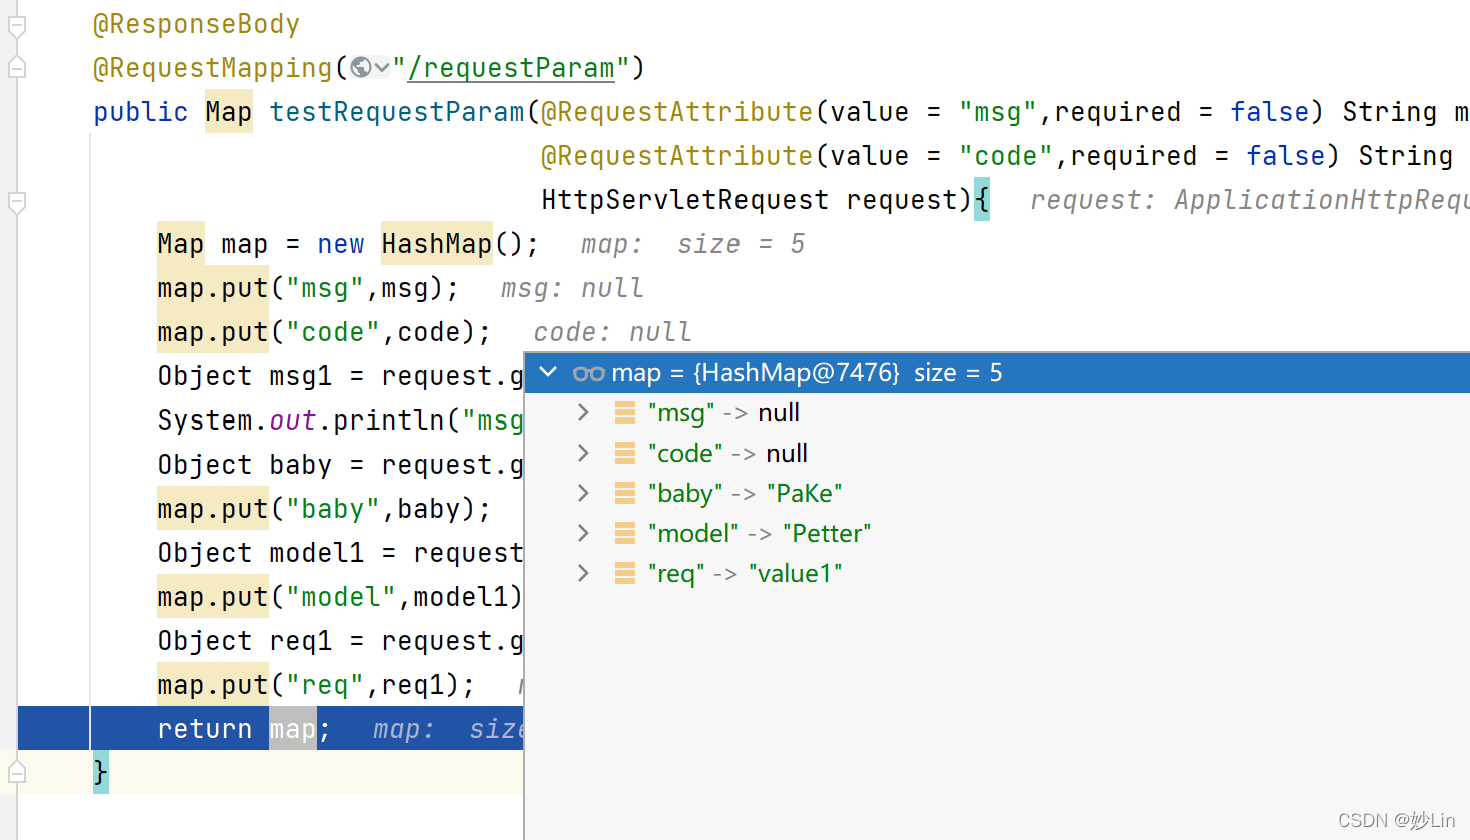Expand the "code" -> null entry
The height and width of the screenshot is (840, 1470).
tap(583, 452)
